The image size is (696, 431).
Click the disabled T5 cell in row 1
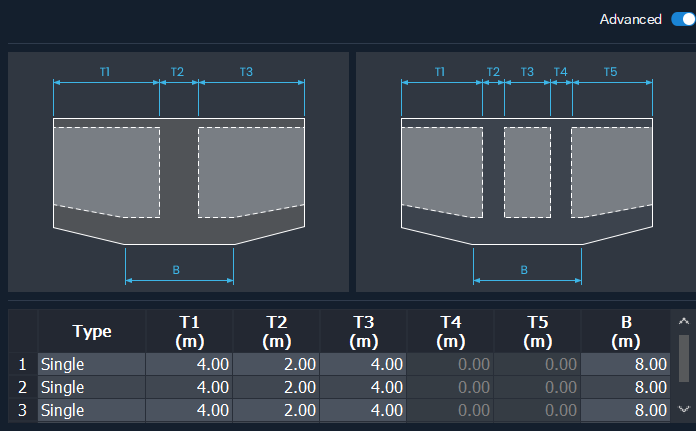coord(537,364)
